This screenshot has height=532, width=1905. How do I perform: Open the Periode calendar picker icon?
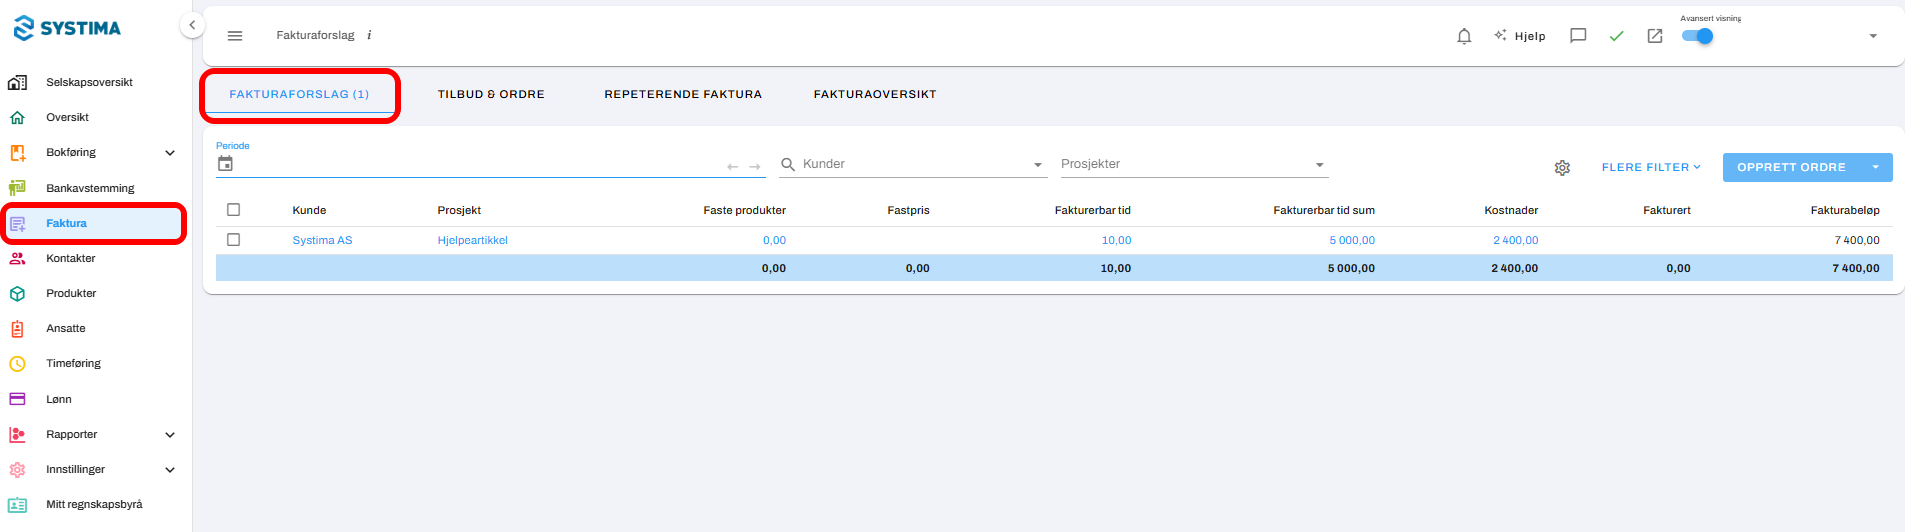pyautogui.click(x=225, y=164)
